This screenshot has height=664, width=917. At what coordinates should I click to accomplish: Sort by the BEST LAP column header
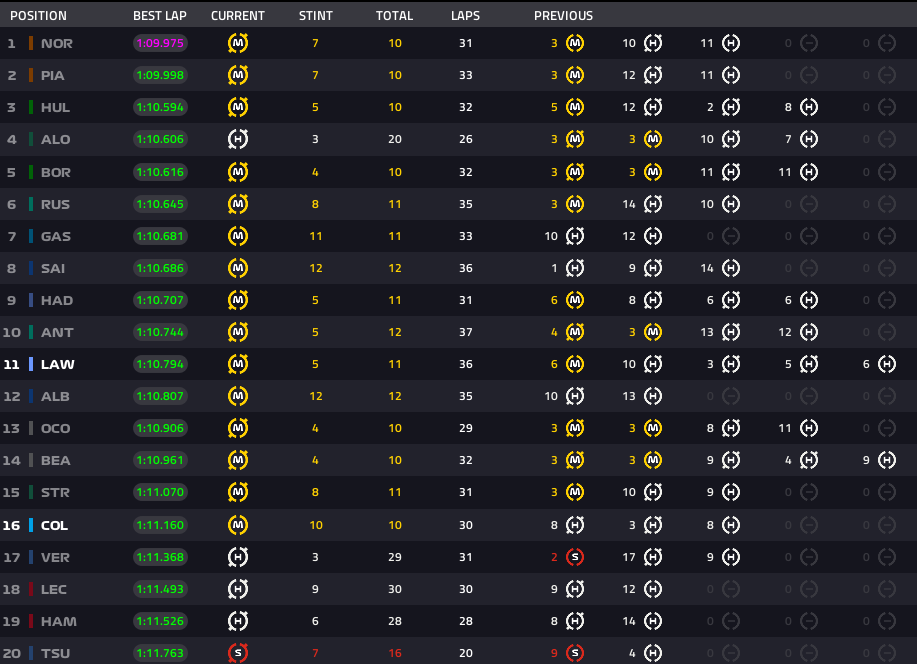click(x=160, y=16)
